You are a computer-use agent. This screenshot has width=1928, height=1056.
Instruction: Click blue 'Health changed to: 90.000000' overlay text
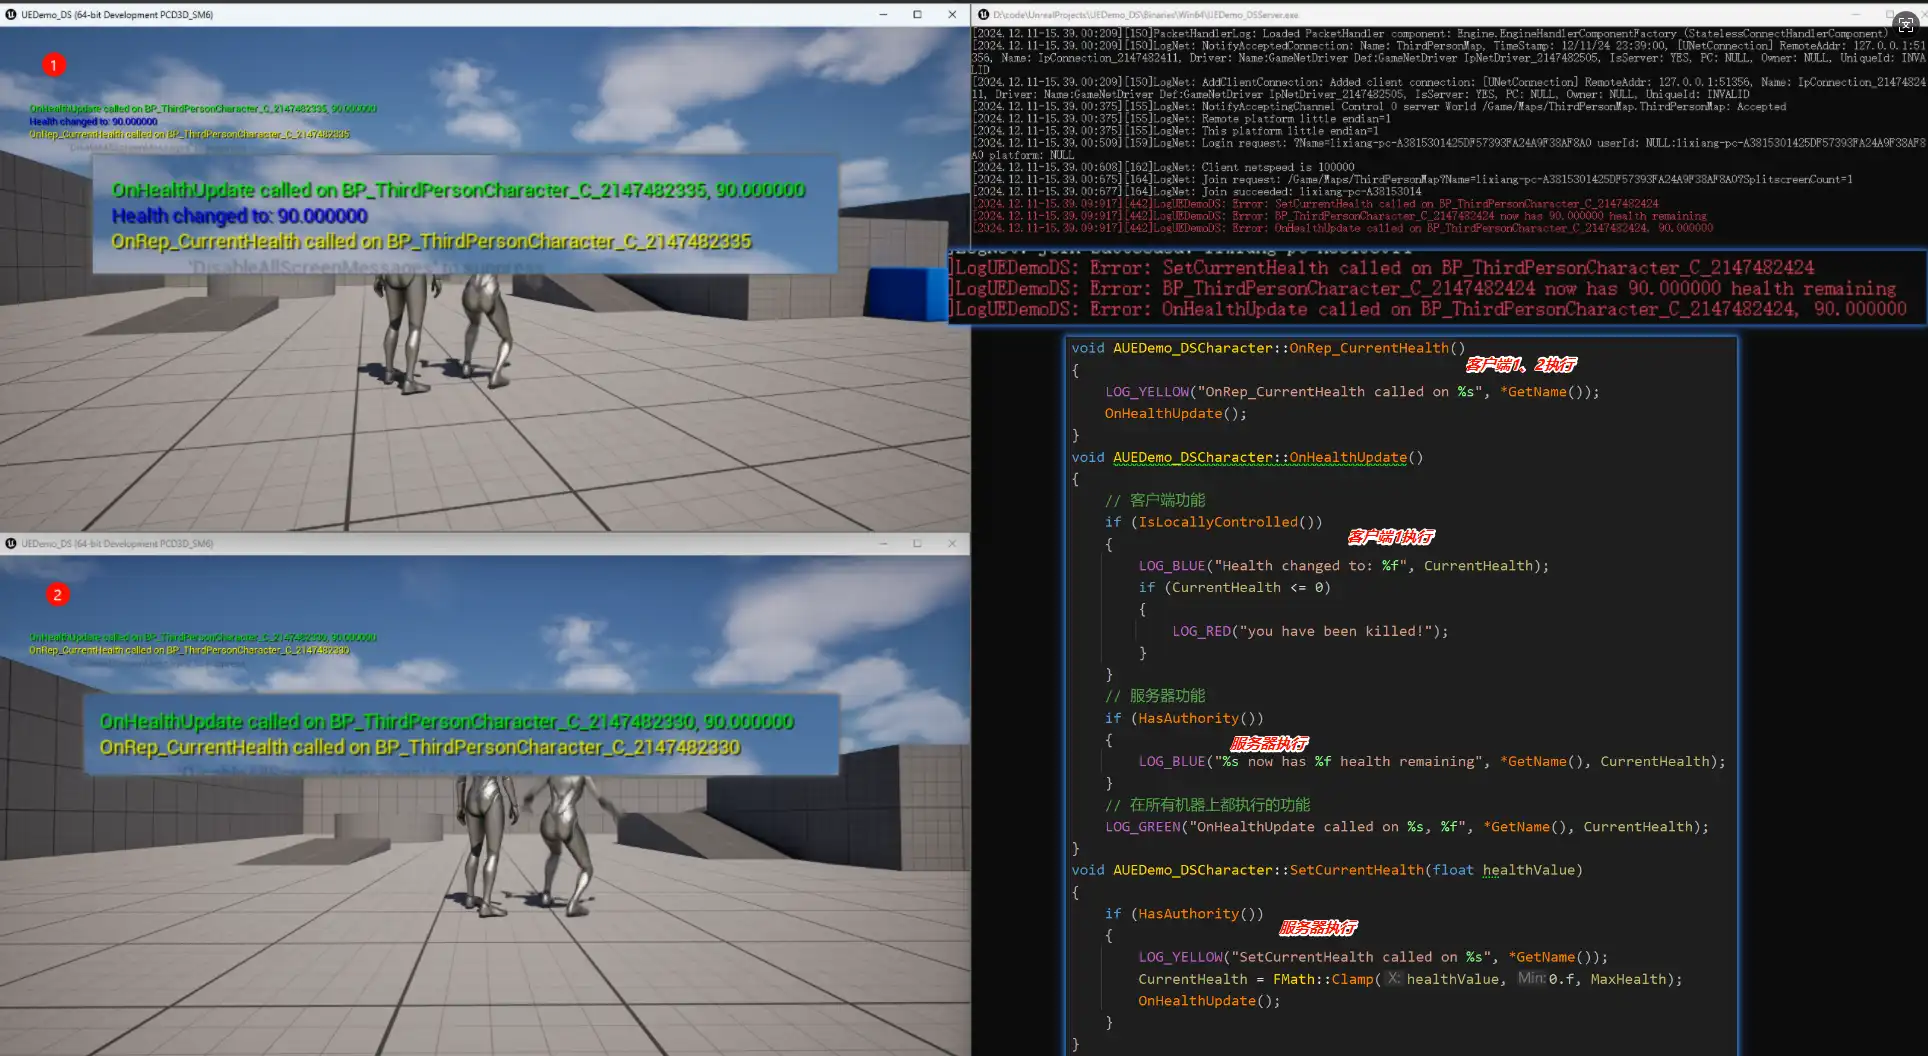click(239, 216)
